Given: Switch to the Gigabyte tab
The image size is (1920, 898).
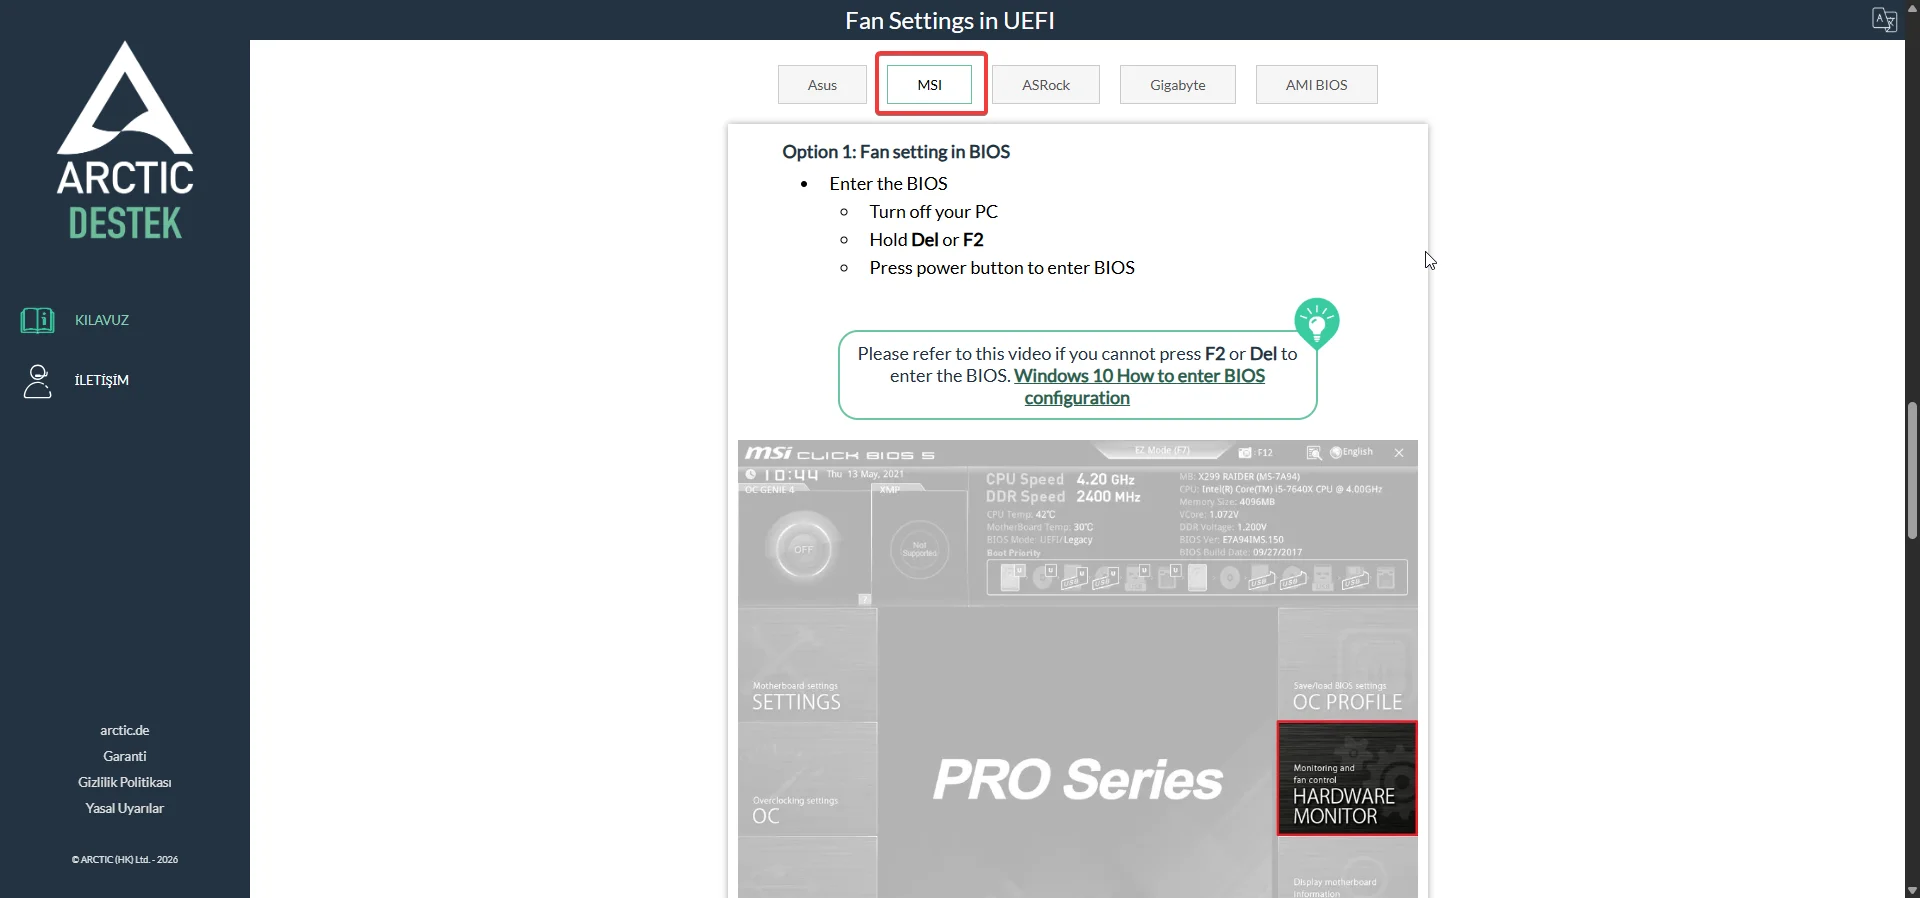Looking at the screenshot, I should tap(1178, 85).
